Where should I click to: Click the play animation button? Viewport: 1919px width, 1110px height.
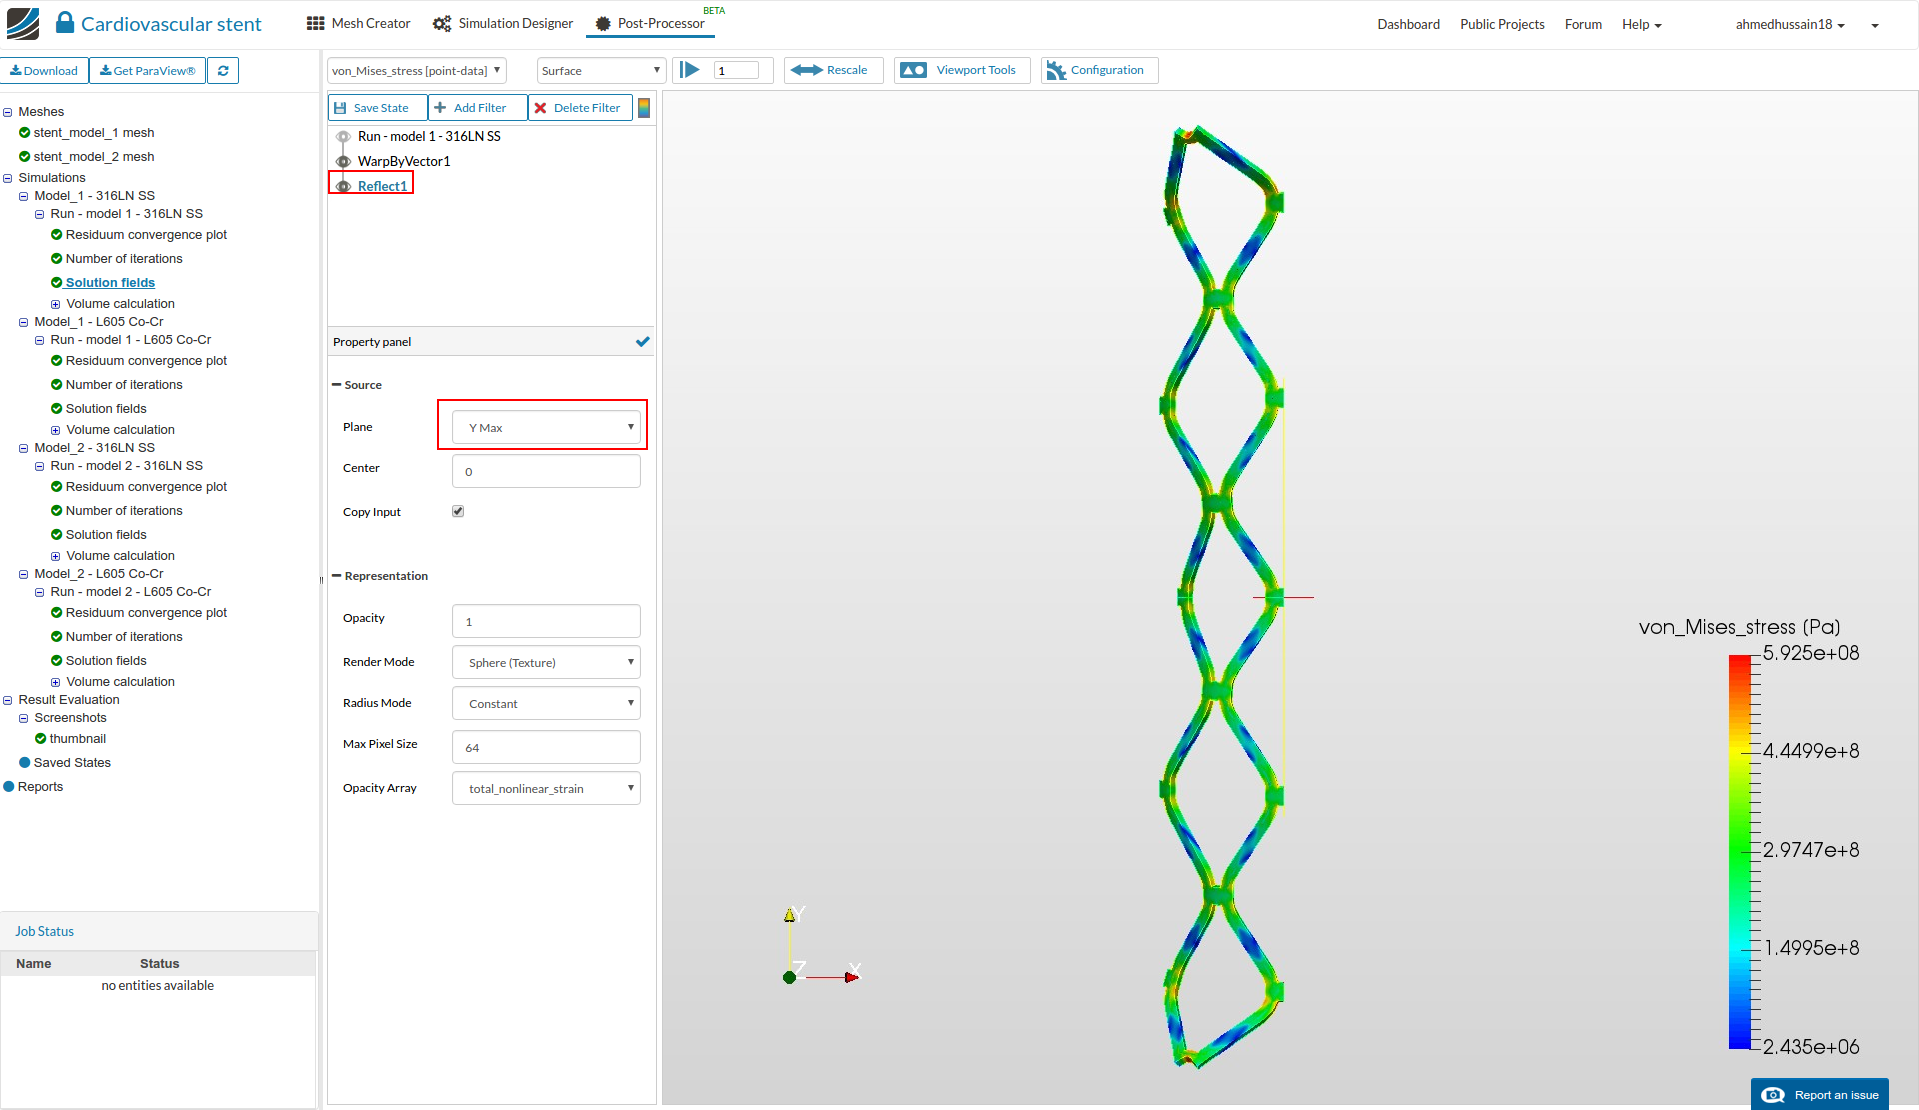[690, 70]
